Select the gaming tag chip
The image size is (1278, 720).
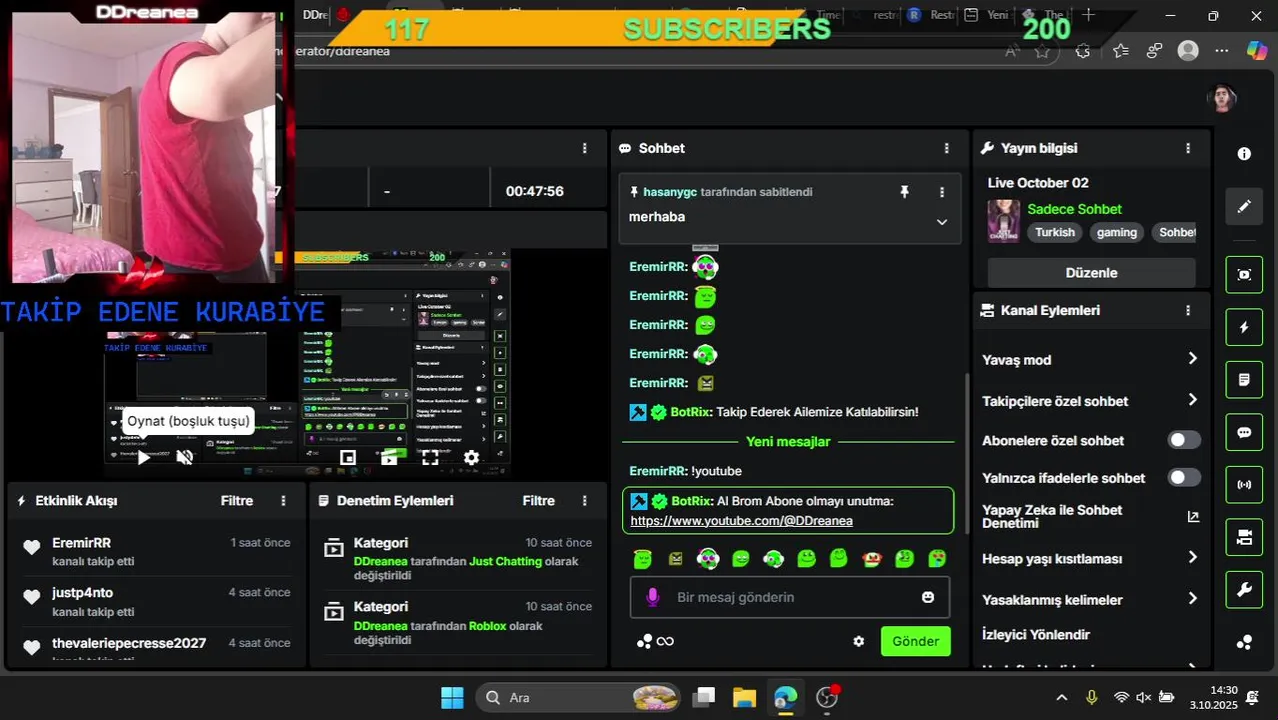(x=1117, y=232)
